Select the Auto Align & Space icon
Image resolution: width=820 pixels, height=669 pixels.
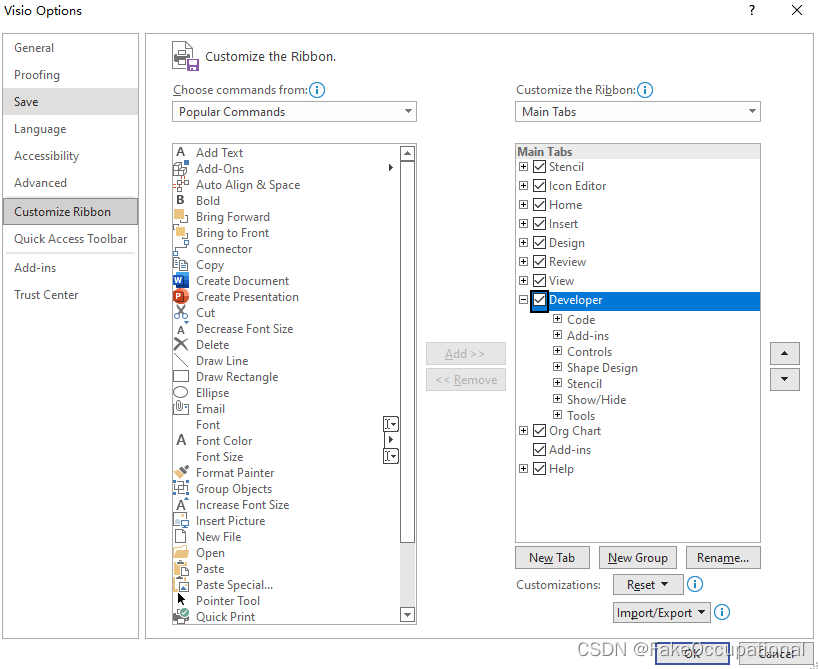181,185
